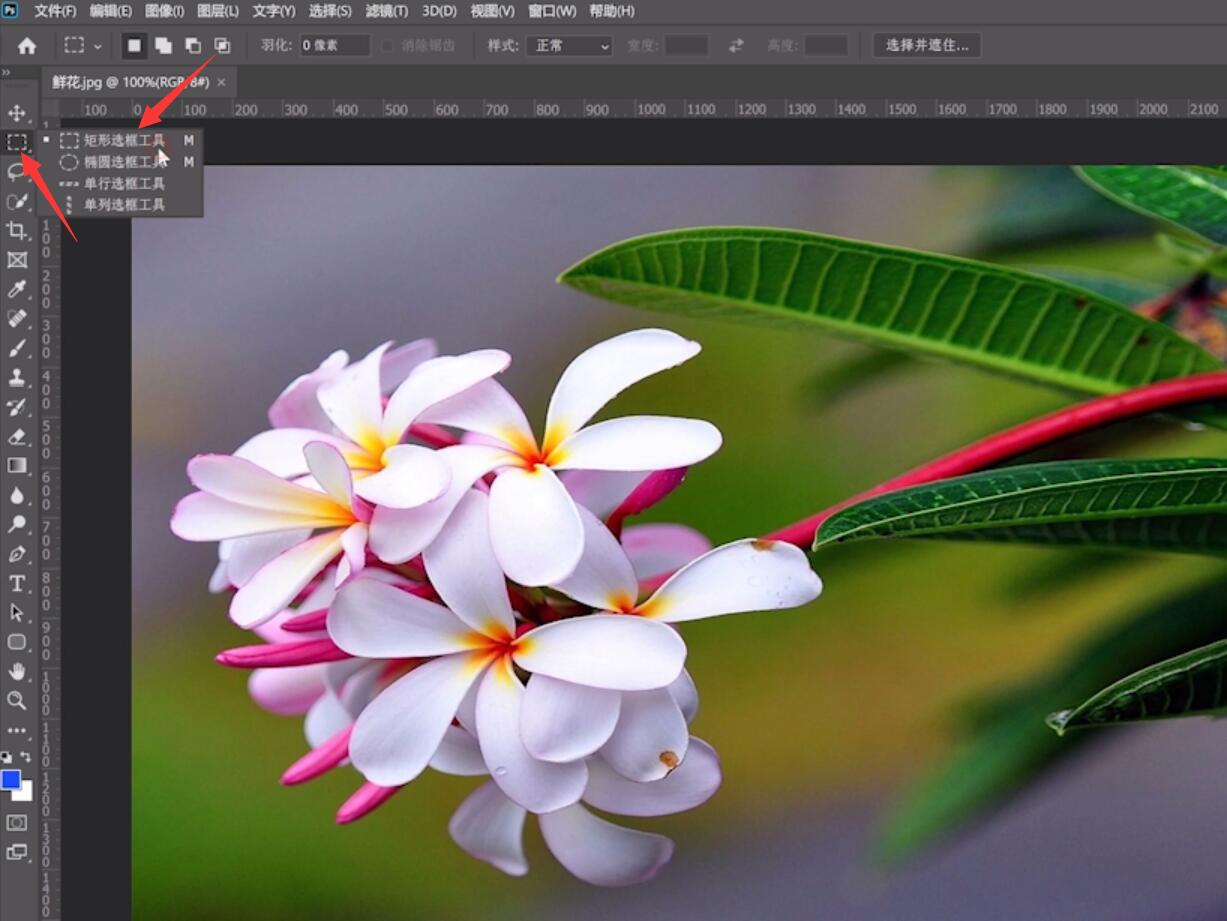Open the 3D(D) menu
This screenshot has height=921, width=1227.
point(439,11)
